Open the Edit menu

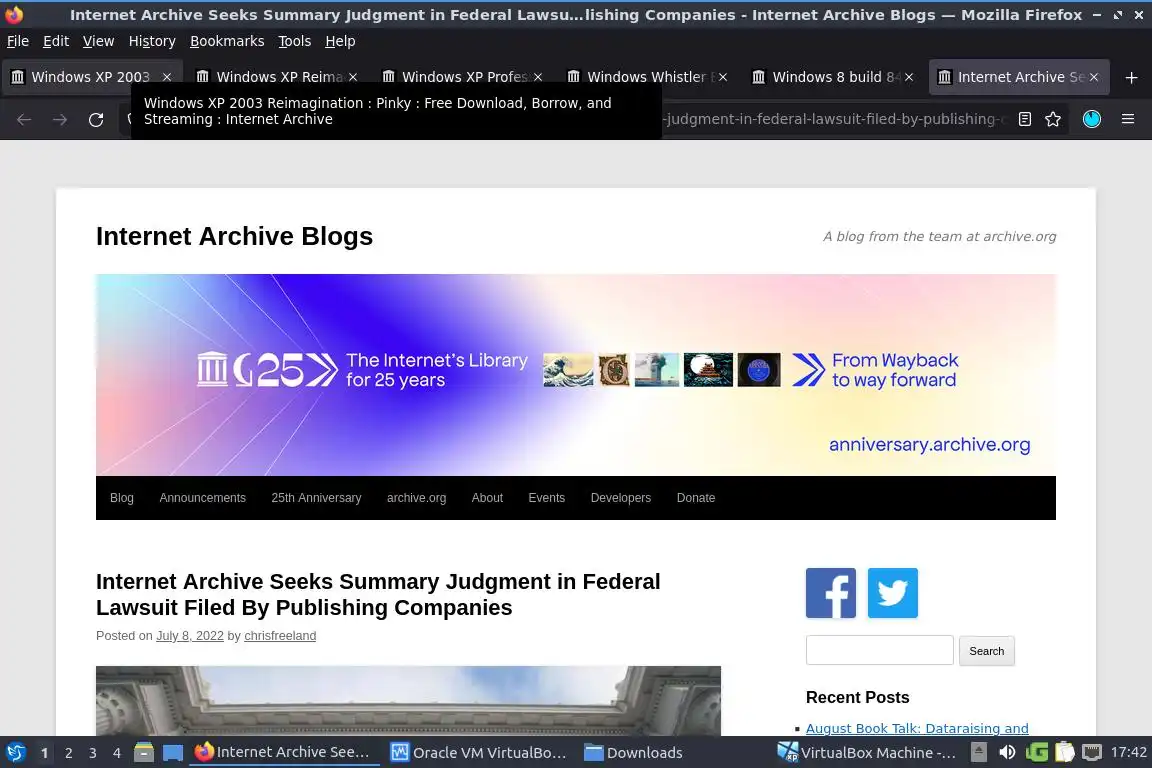pos(56,41)
